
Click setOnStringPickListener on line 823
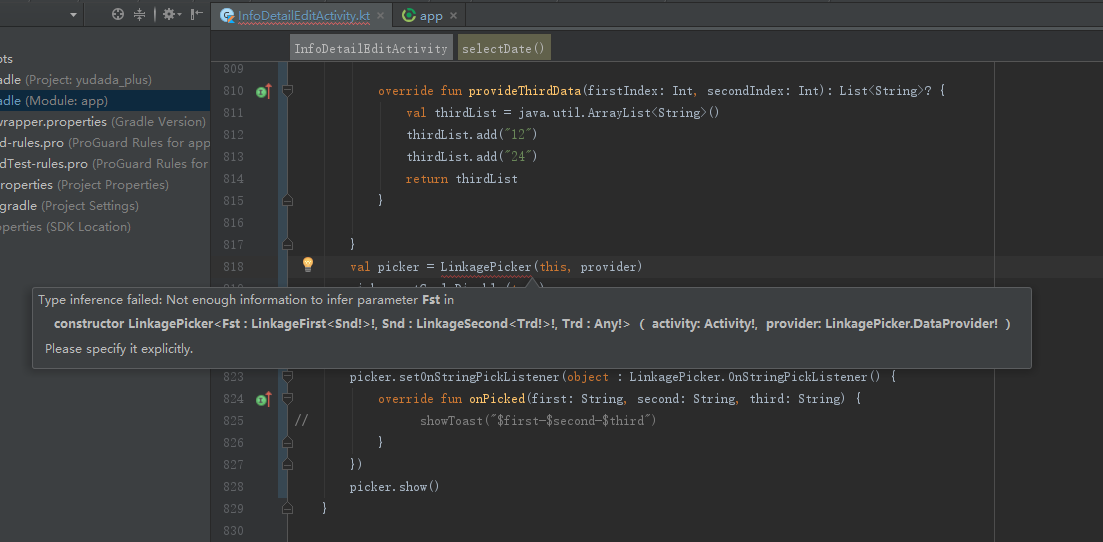coord(480,377)
